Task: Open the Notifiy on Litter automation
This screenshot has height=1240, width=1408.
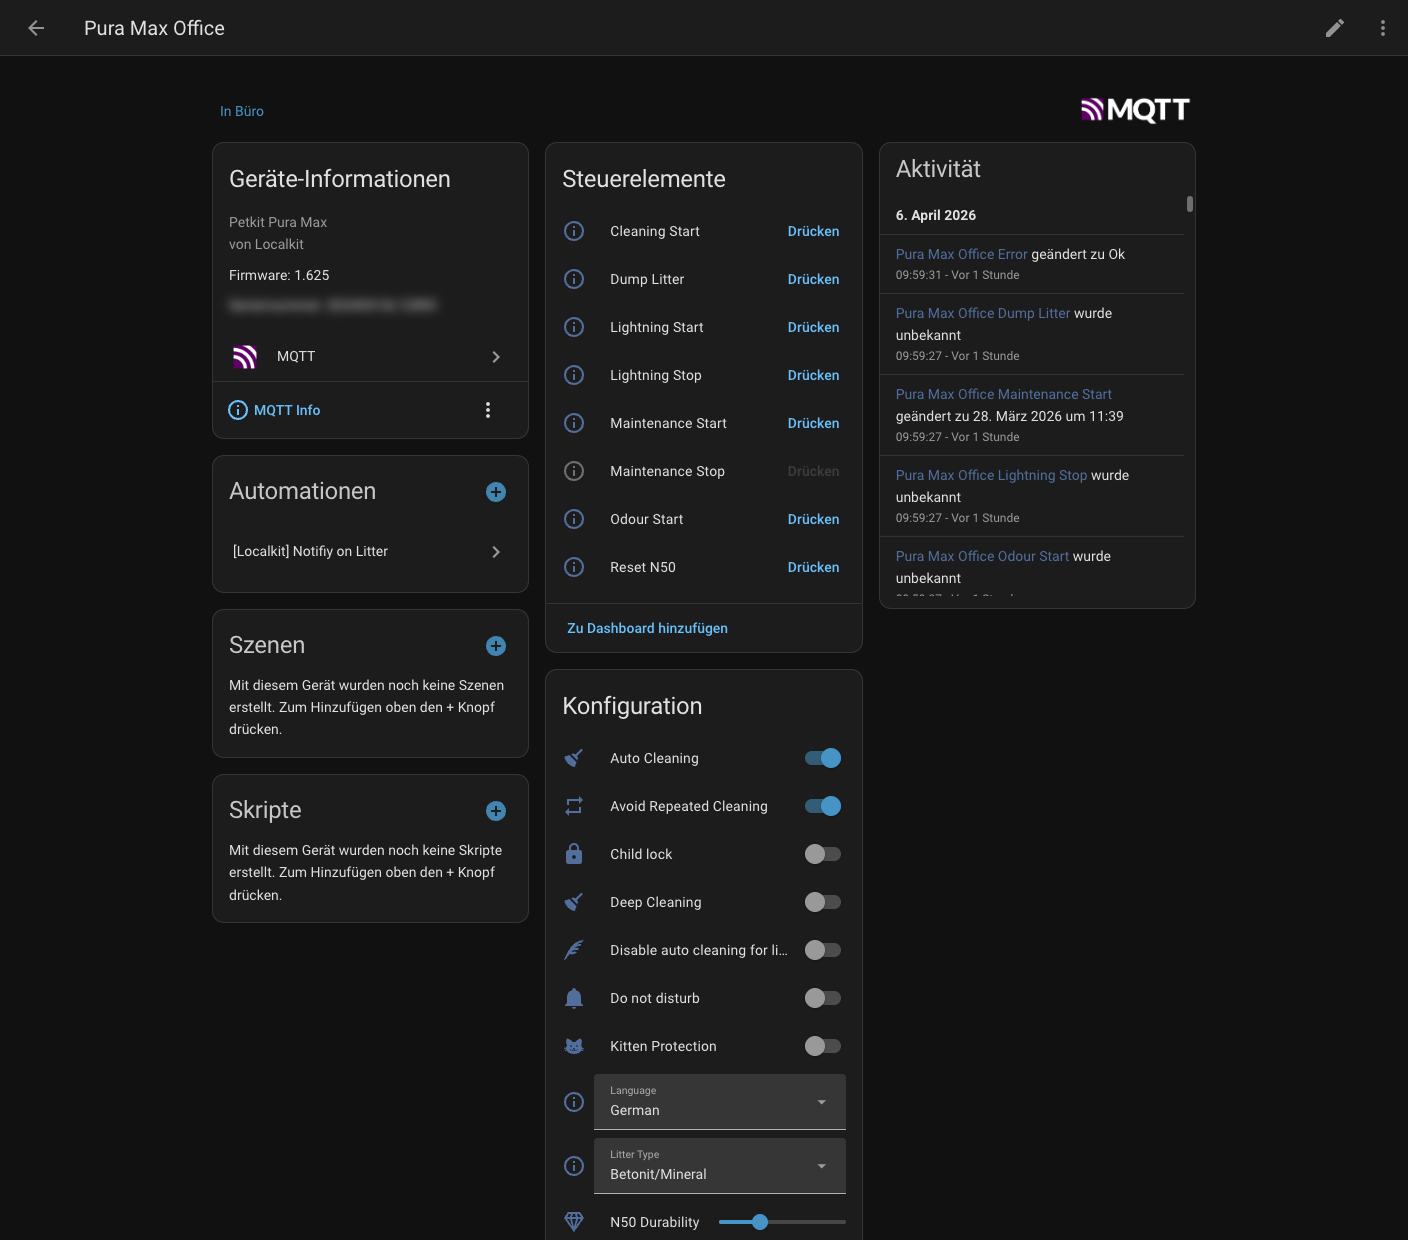Action: (x=370, y=552)
